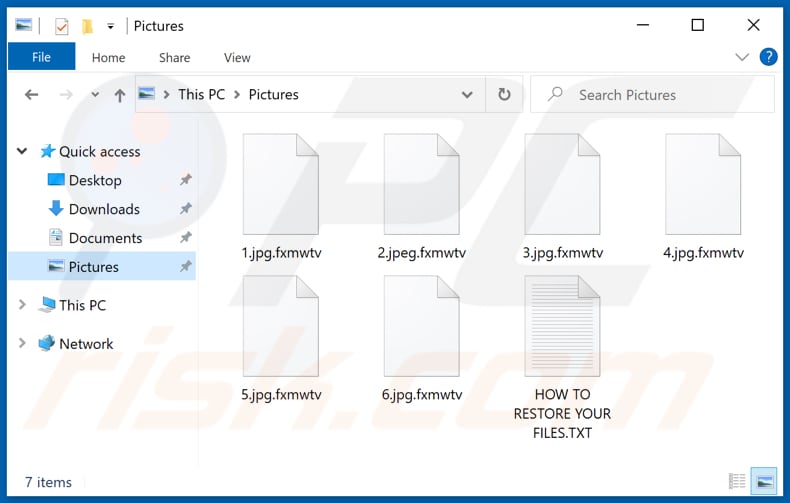Viewport: 790px width, 503px height.
Task: Switch to the View ribbon tab
Action: pos(237,58)
